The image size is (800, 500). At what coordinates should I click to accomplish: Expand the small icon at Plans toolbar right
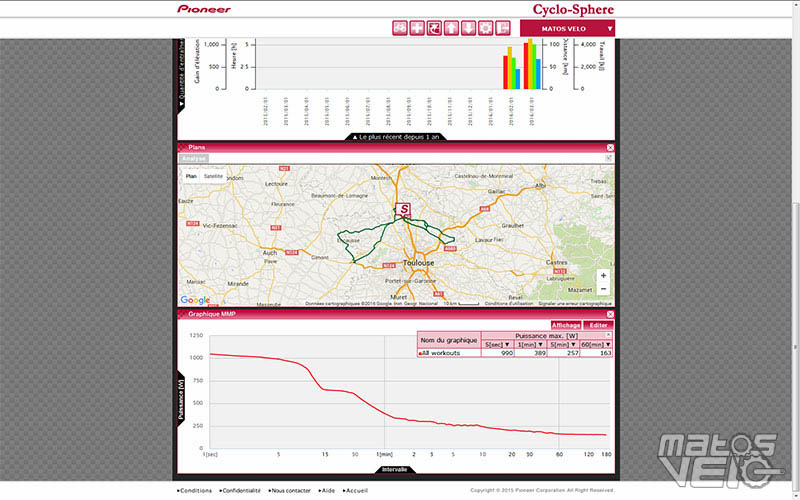608,158
